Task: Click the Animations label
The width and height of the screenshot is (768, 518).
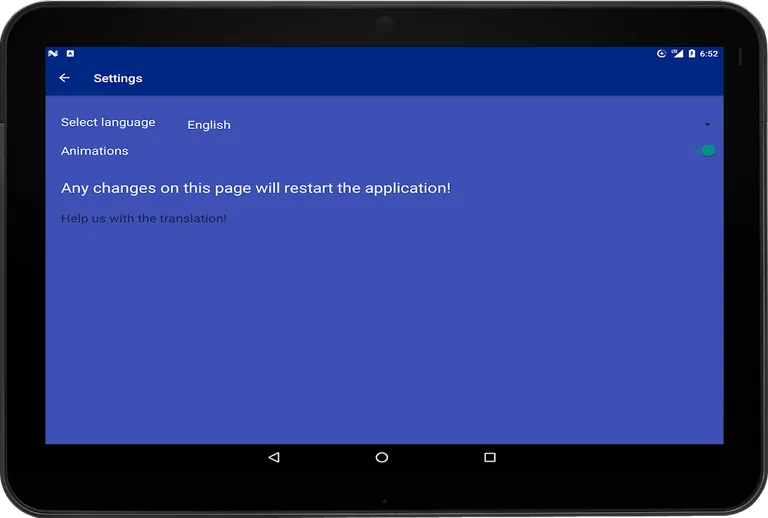Action: (x=95, y=151)
